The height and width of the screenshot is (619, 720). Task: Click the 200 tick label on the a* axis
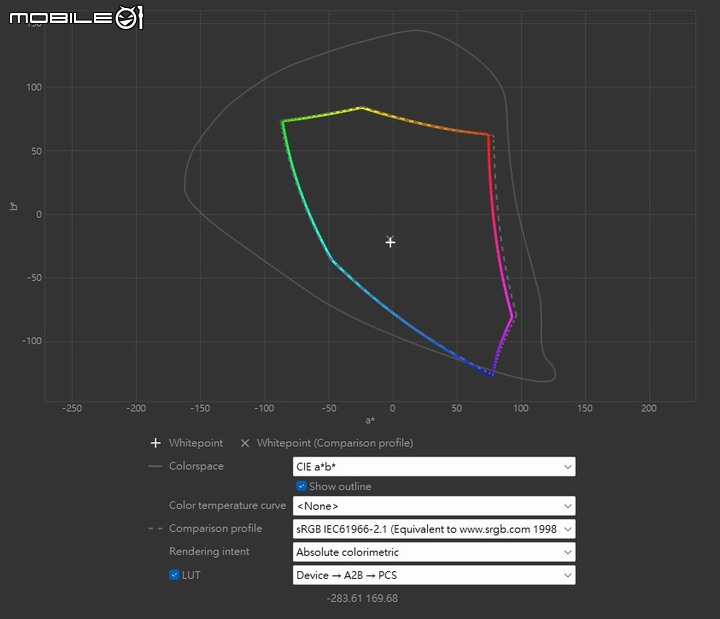649,408
